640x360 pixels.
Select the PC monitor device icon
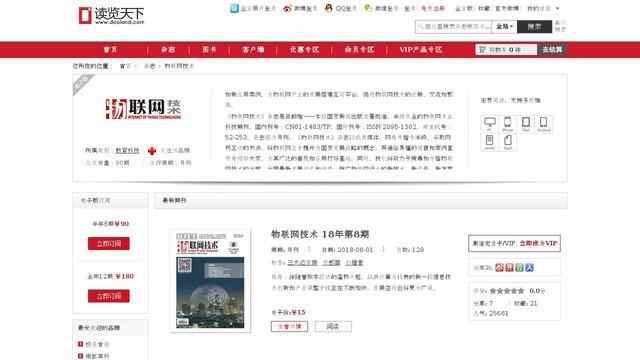pyautogui.click(x=489, y=123)
